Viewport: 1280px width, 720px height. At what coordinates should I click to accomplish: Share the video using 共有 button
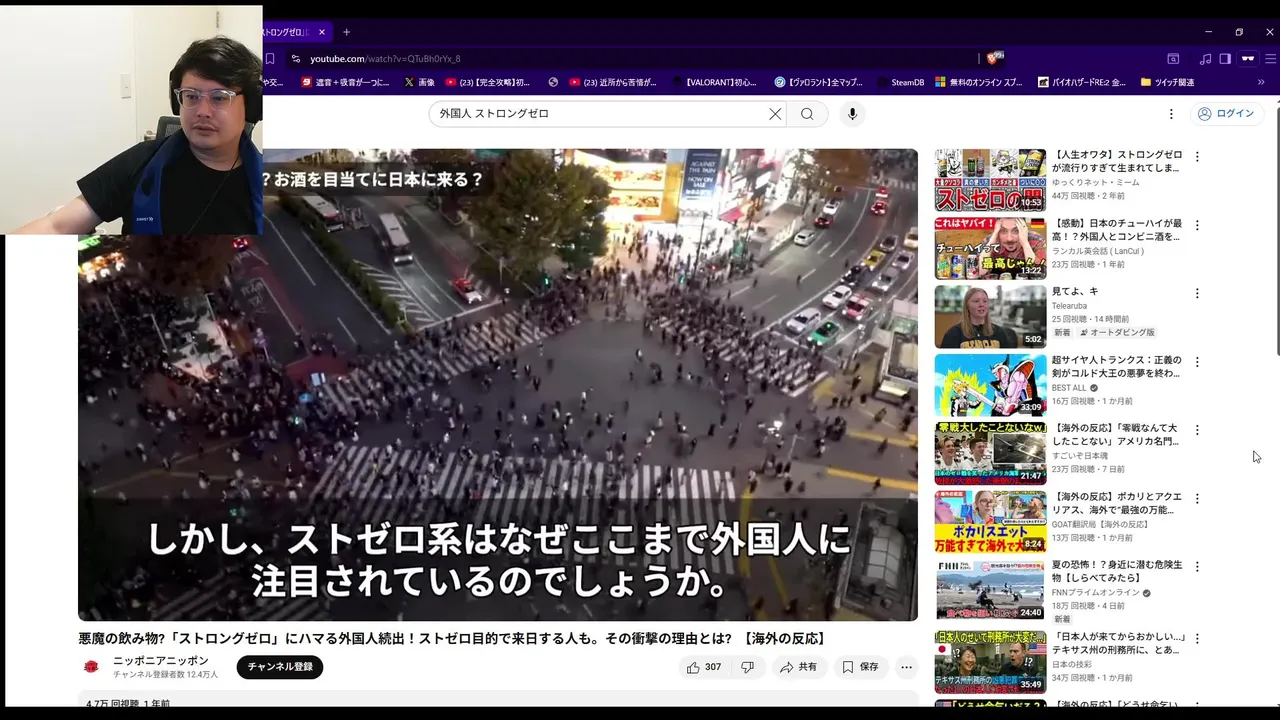(x=799, y=667)
